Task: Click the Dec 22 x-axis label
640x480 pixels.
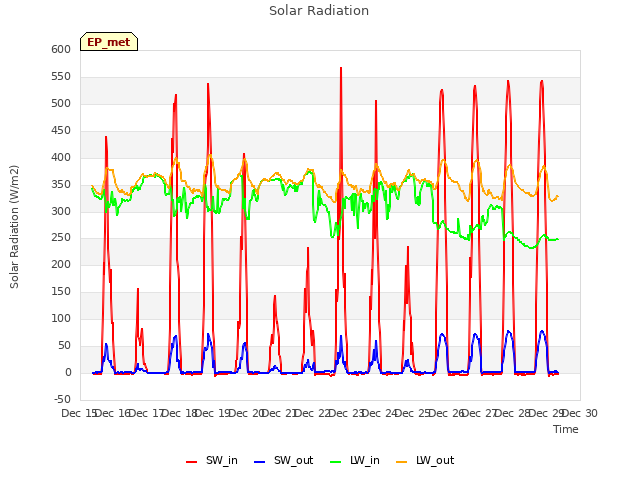Action: point(313,413)
